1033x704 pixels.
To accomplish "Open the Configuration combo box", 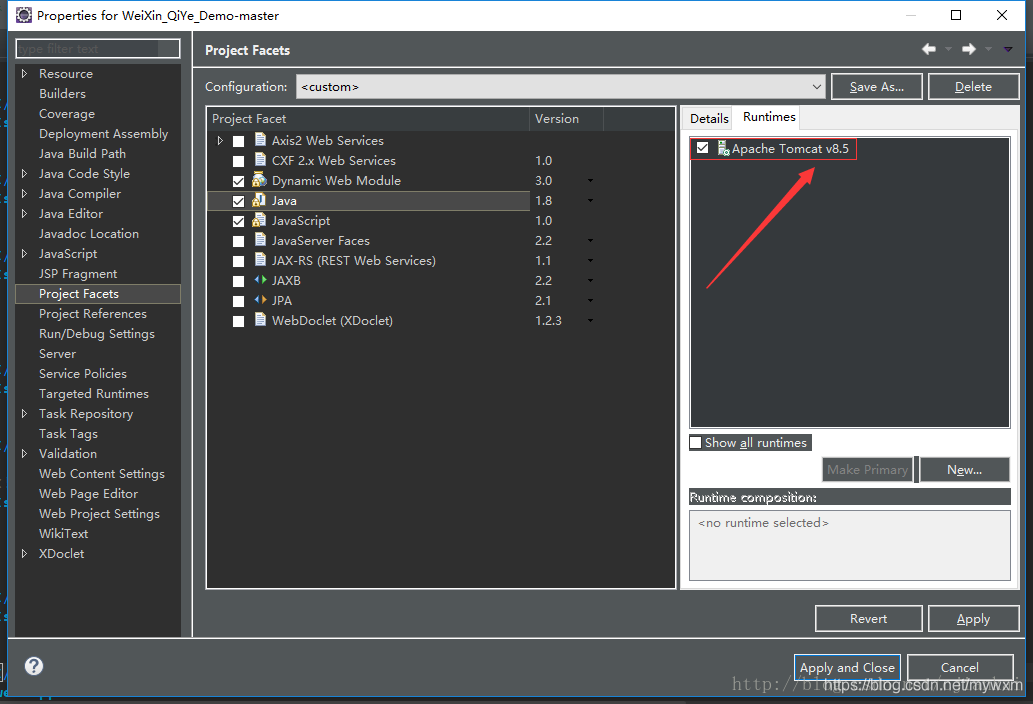I will coord(560,86).
